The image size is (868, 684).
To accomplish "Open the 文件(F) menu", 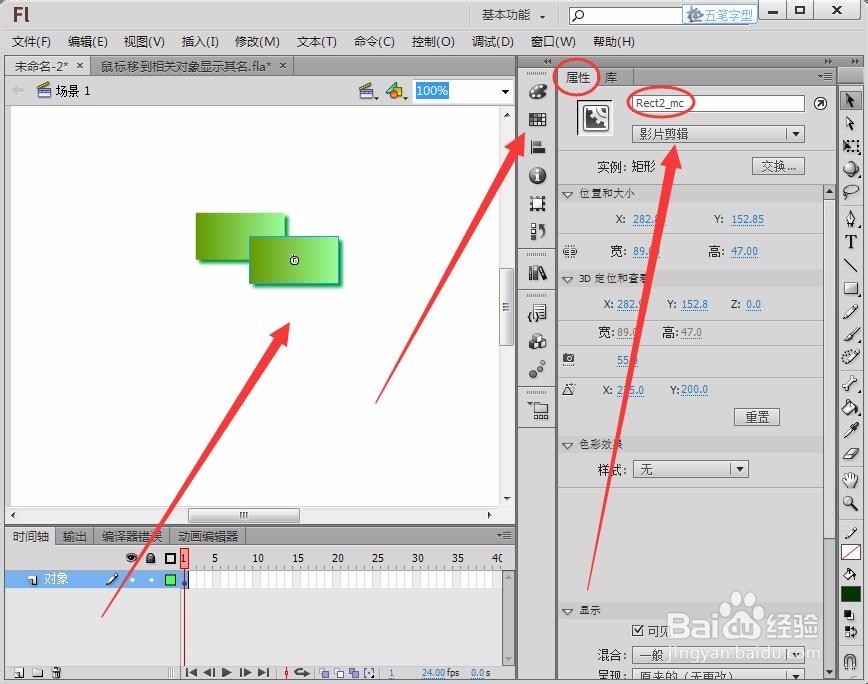I will (32, 42).
